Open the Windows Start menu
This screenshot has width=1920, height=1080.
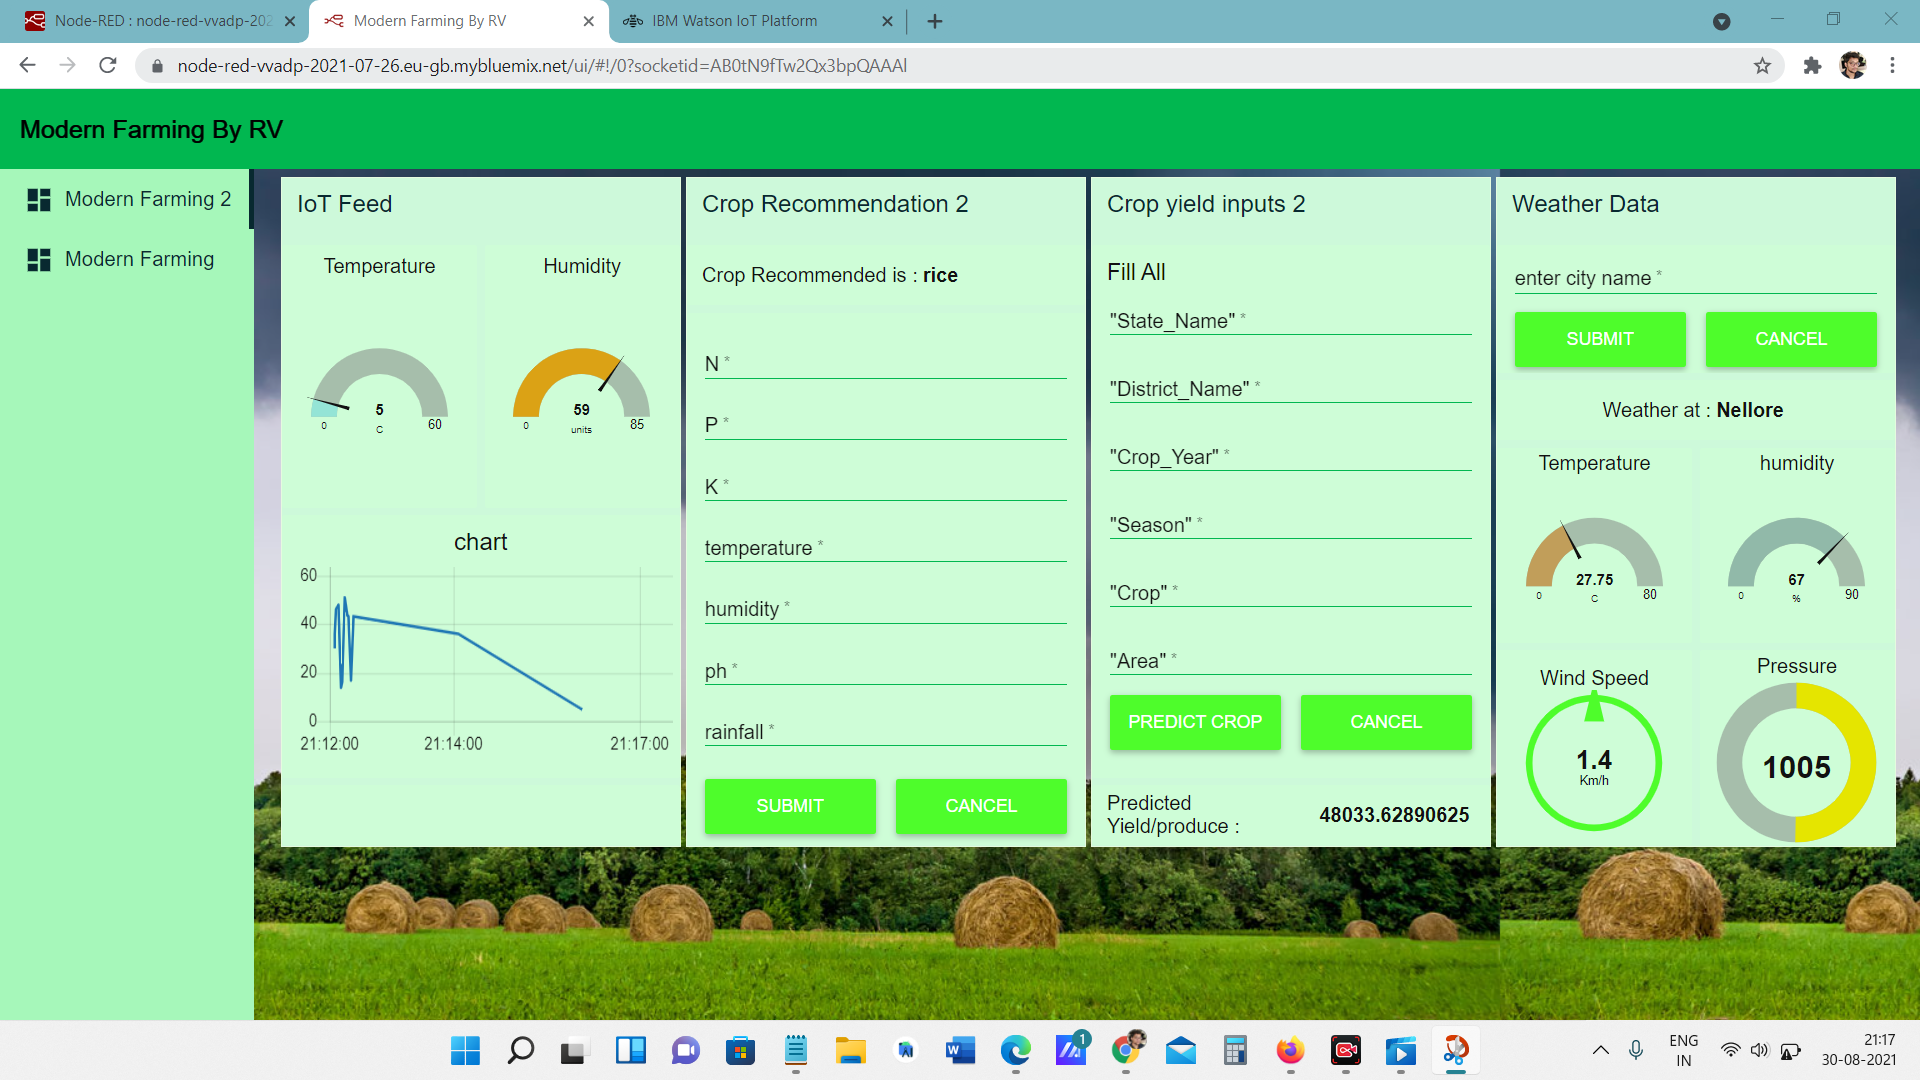click(464, 1051)
